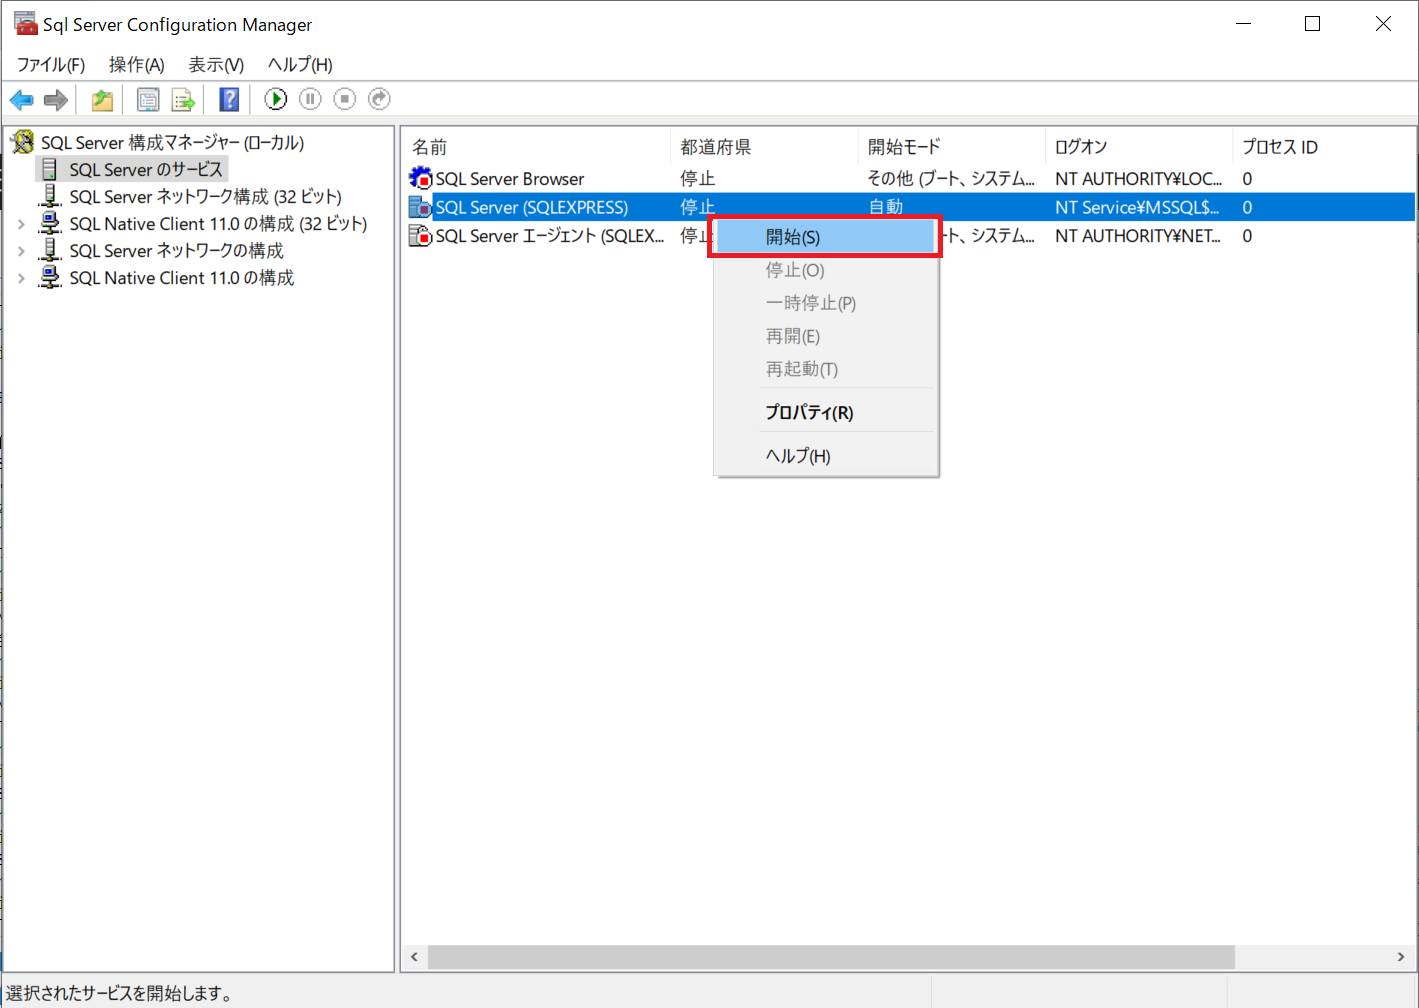This screenshot has width=1419, height=1008.
Task: Open the 表示(V) menu
Action: (217, 65)
